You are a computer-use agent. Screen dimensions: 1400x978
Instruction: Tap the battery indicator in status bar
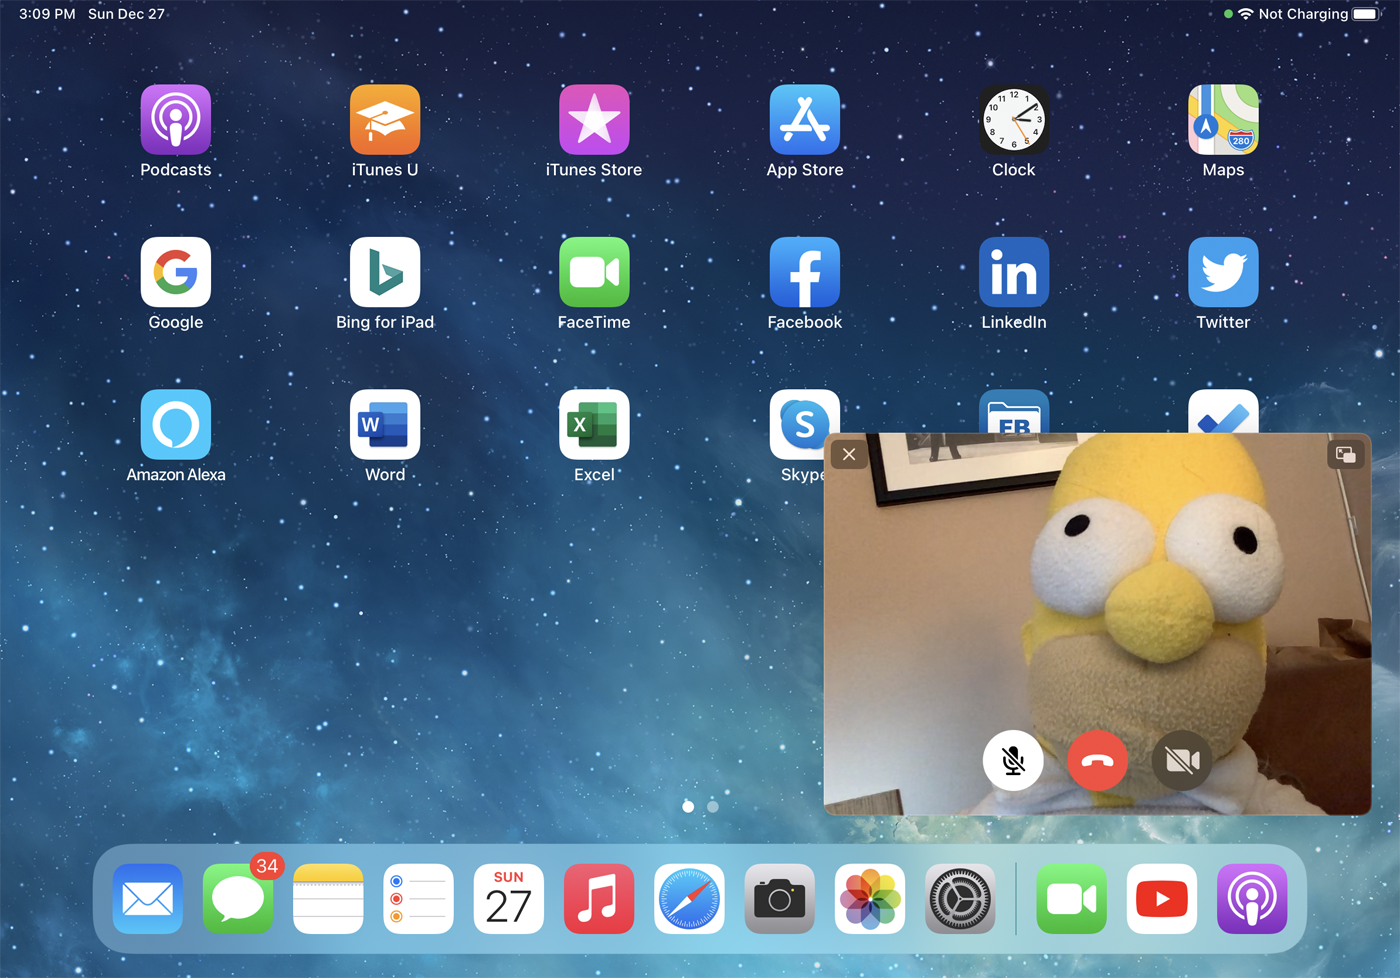(1365, 14)
